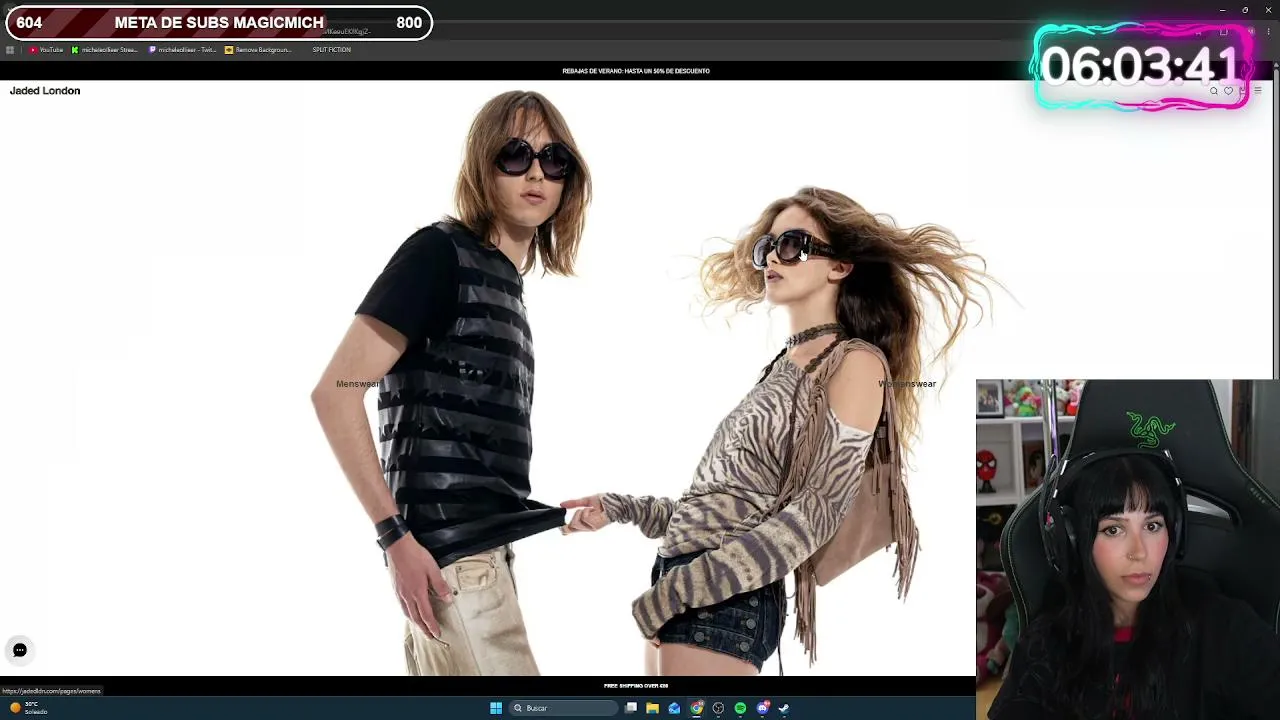1280x720 pixels.
Task: Open the Kick stream bookmark
Action: pyautogui.click(x=104, y=50)
